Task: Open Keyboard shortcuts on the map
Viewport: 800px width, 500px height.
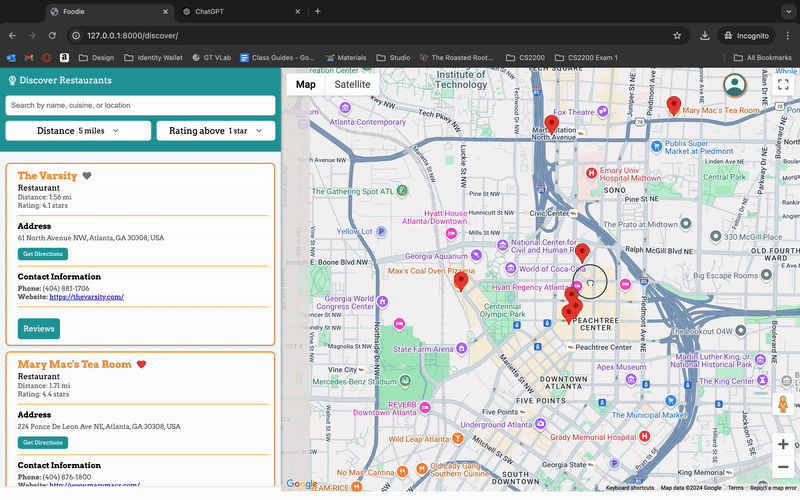Action: [x=630, y=488]
